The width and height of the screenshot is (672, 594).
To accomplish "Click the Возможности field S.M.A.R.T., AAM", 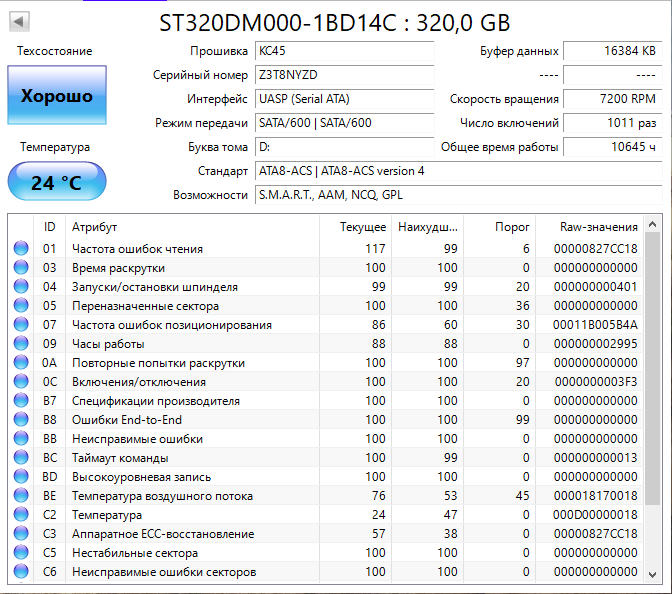I will 459,195.
